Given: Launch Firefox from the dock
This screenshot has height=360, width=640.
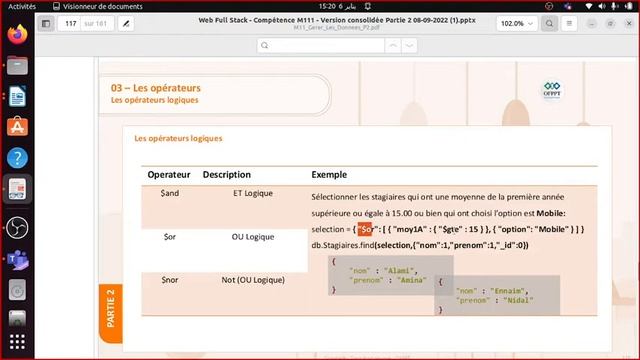Looking at the screenshot, I should coord(17,34).
